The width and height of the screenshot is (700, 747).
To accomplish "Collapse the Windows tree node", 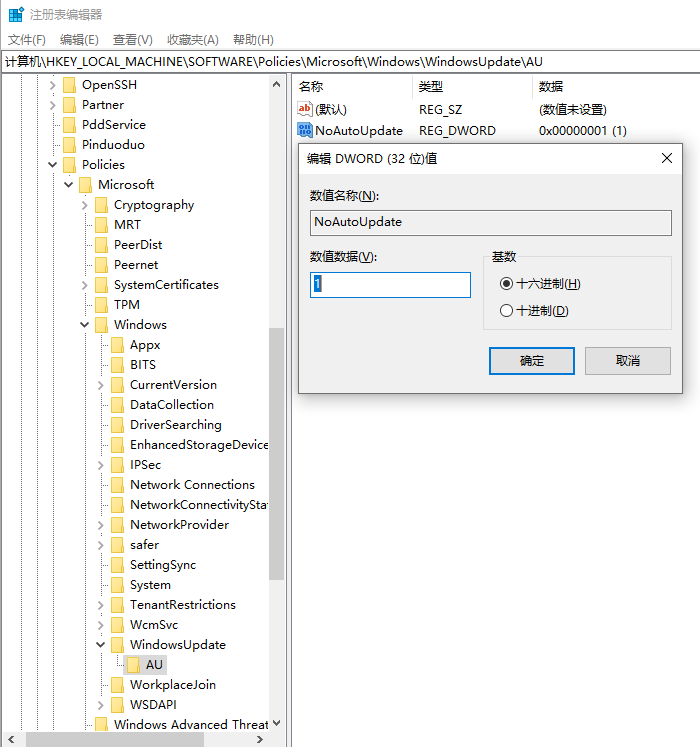I will 85,325.
